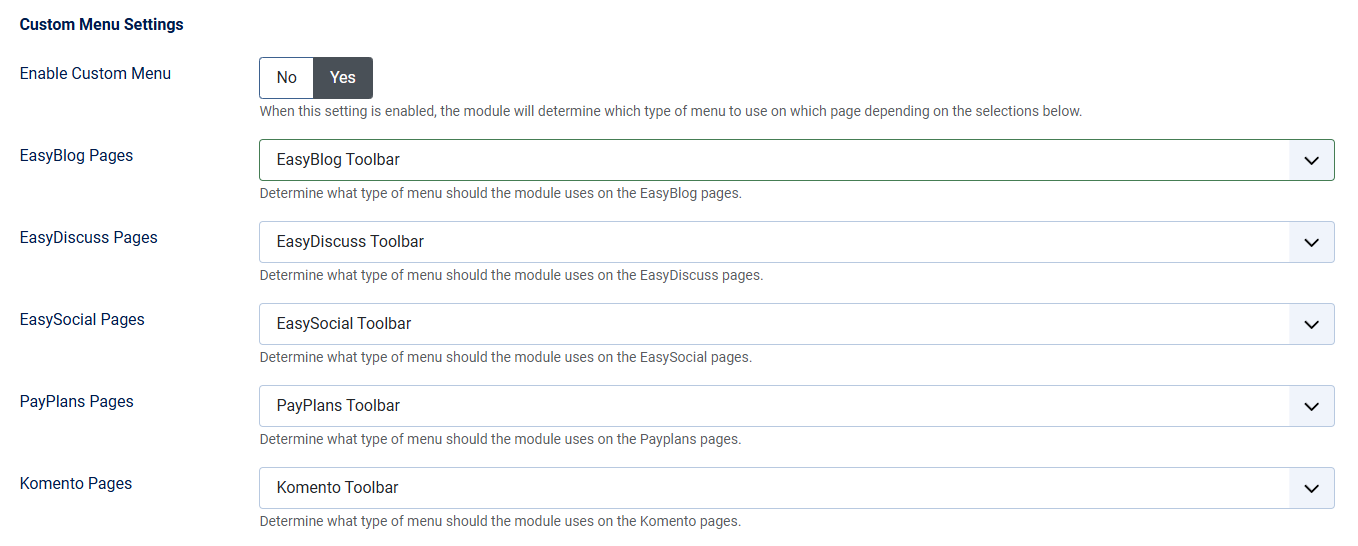Click help text about the EasyDiscuss pages

click(x=511, y=275)
